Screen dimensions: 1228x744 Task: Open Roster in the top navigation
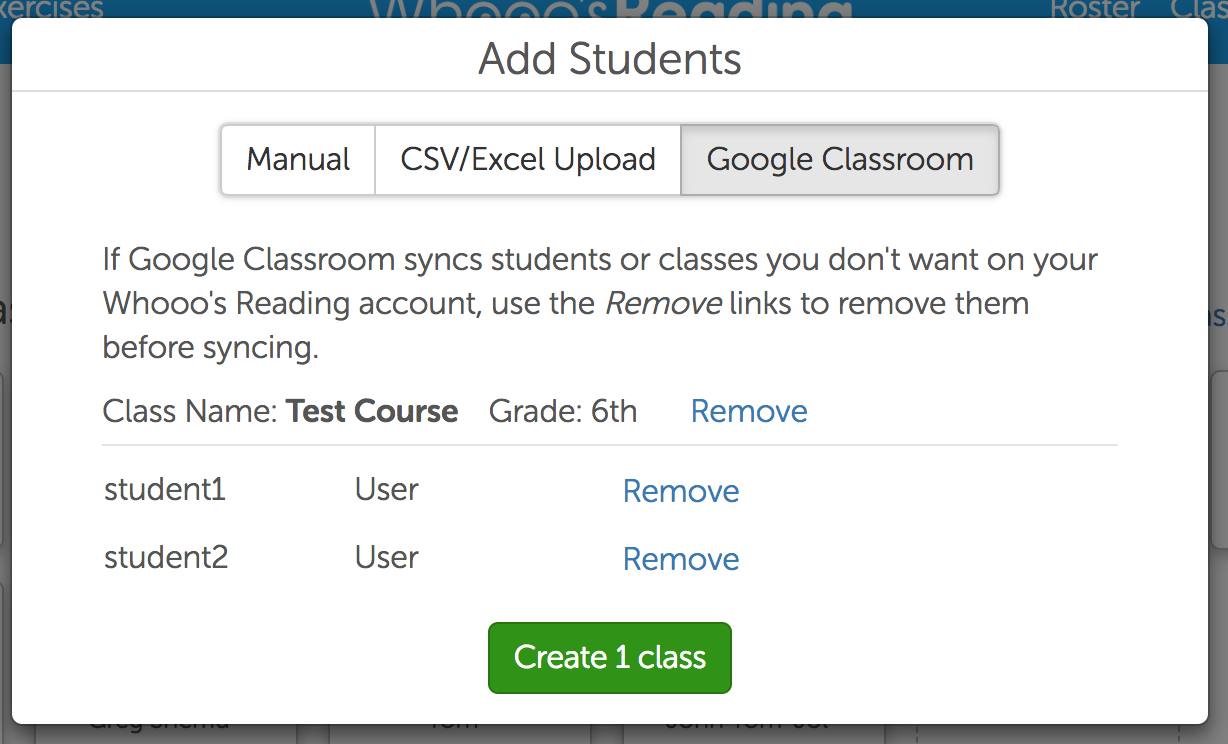(x=1095, y=9)
